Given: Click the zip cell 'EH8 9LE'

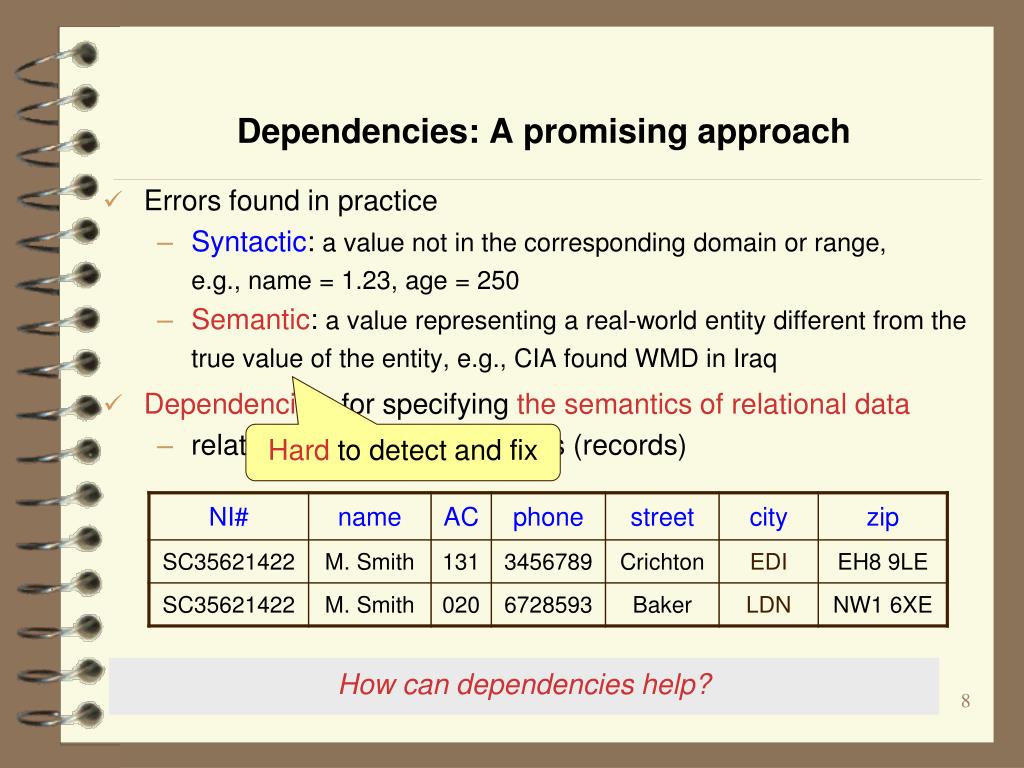Looking at the screenshot, I should 882,562.
